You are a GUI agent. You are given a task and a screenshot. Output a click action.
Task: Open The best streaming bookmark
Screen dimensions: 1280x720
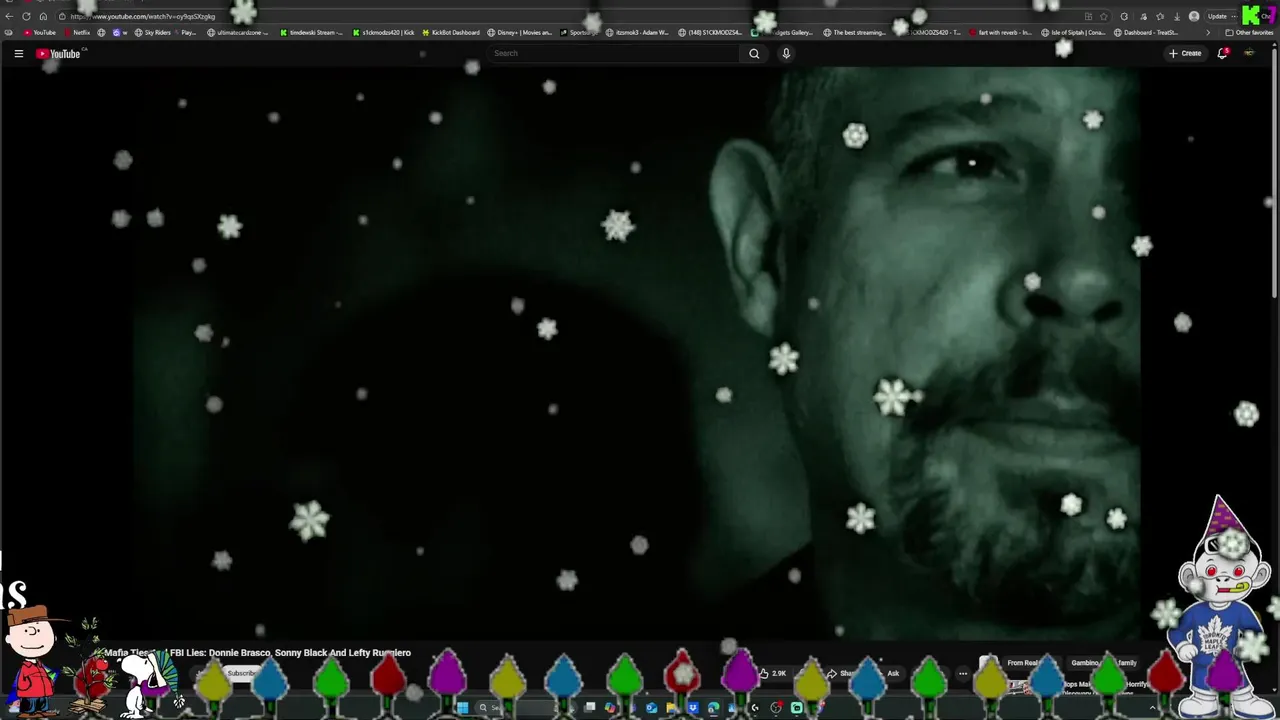click(855, 33)
